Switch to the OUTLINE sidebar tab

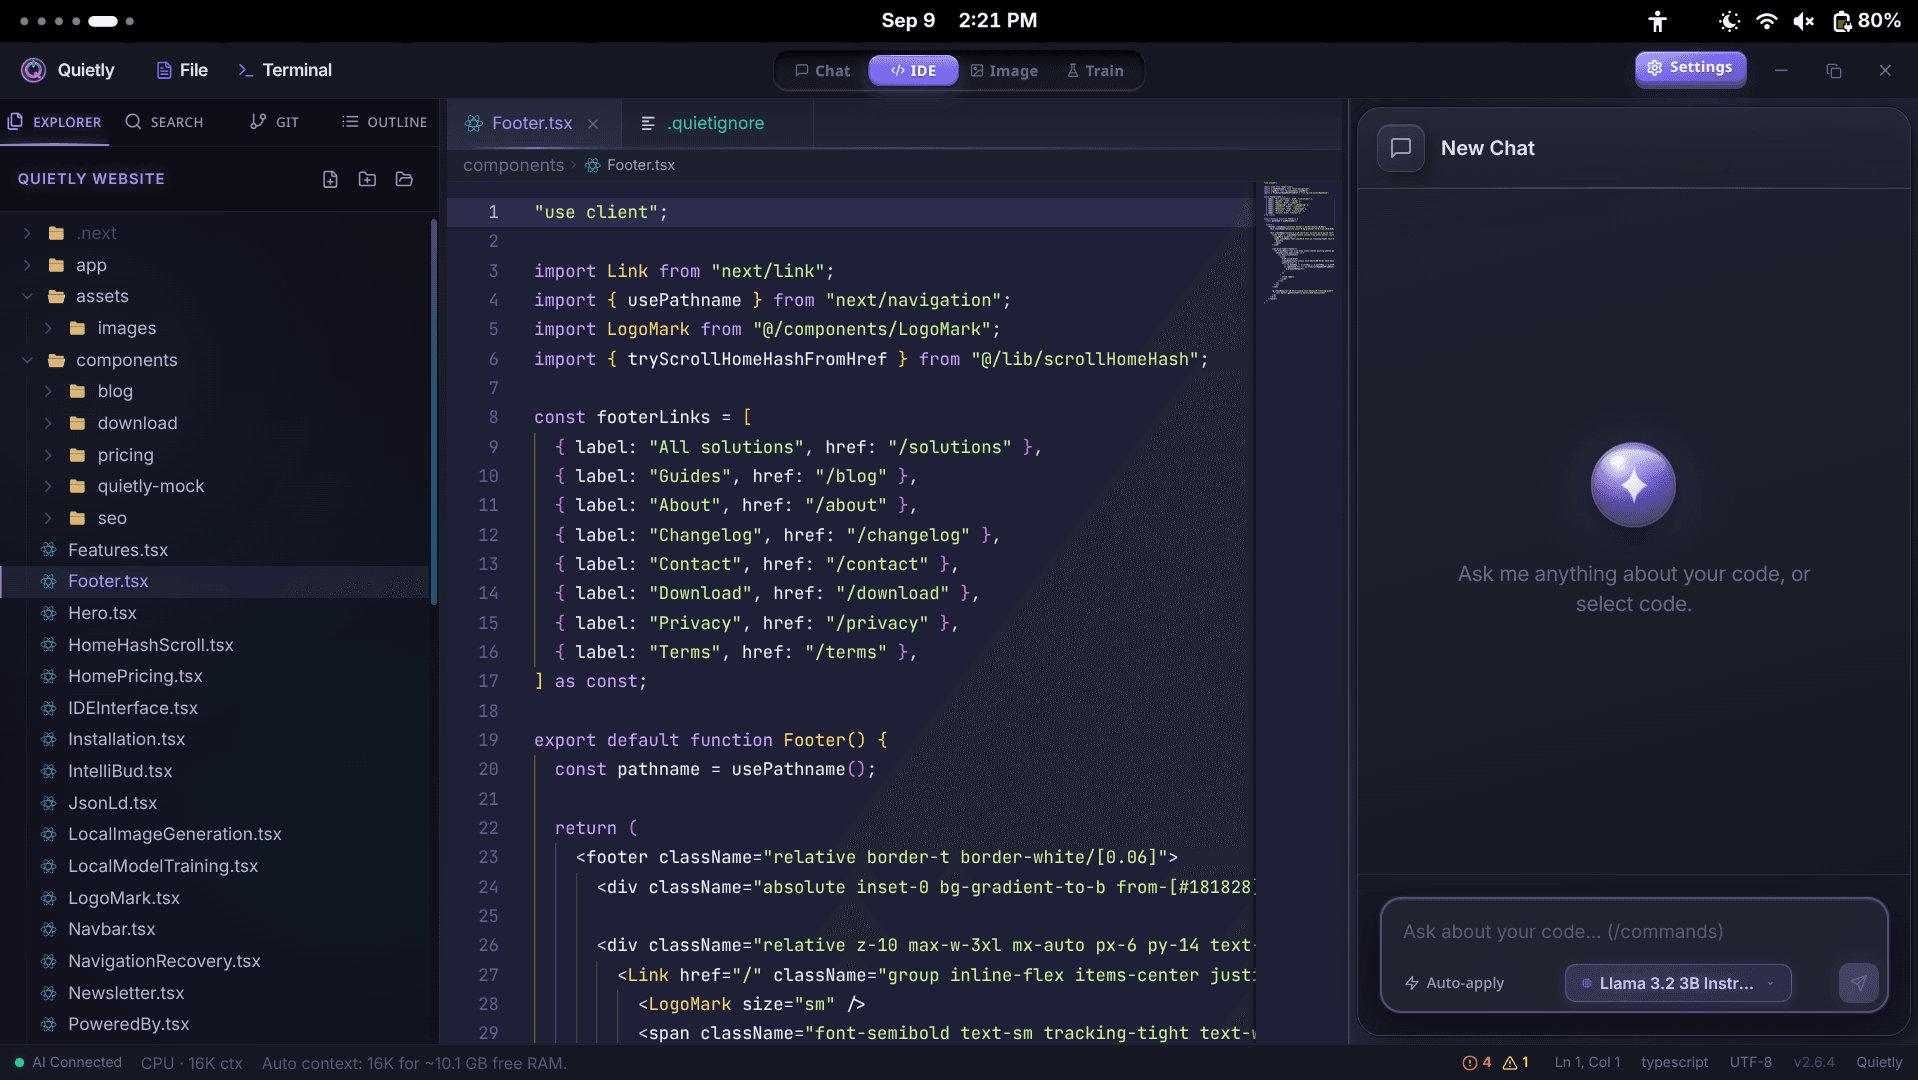pyautogui.click(x=385, y=122)
